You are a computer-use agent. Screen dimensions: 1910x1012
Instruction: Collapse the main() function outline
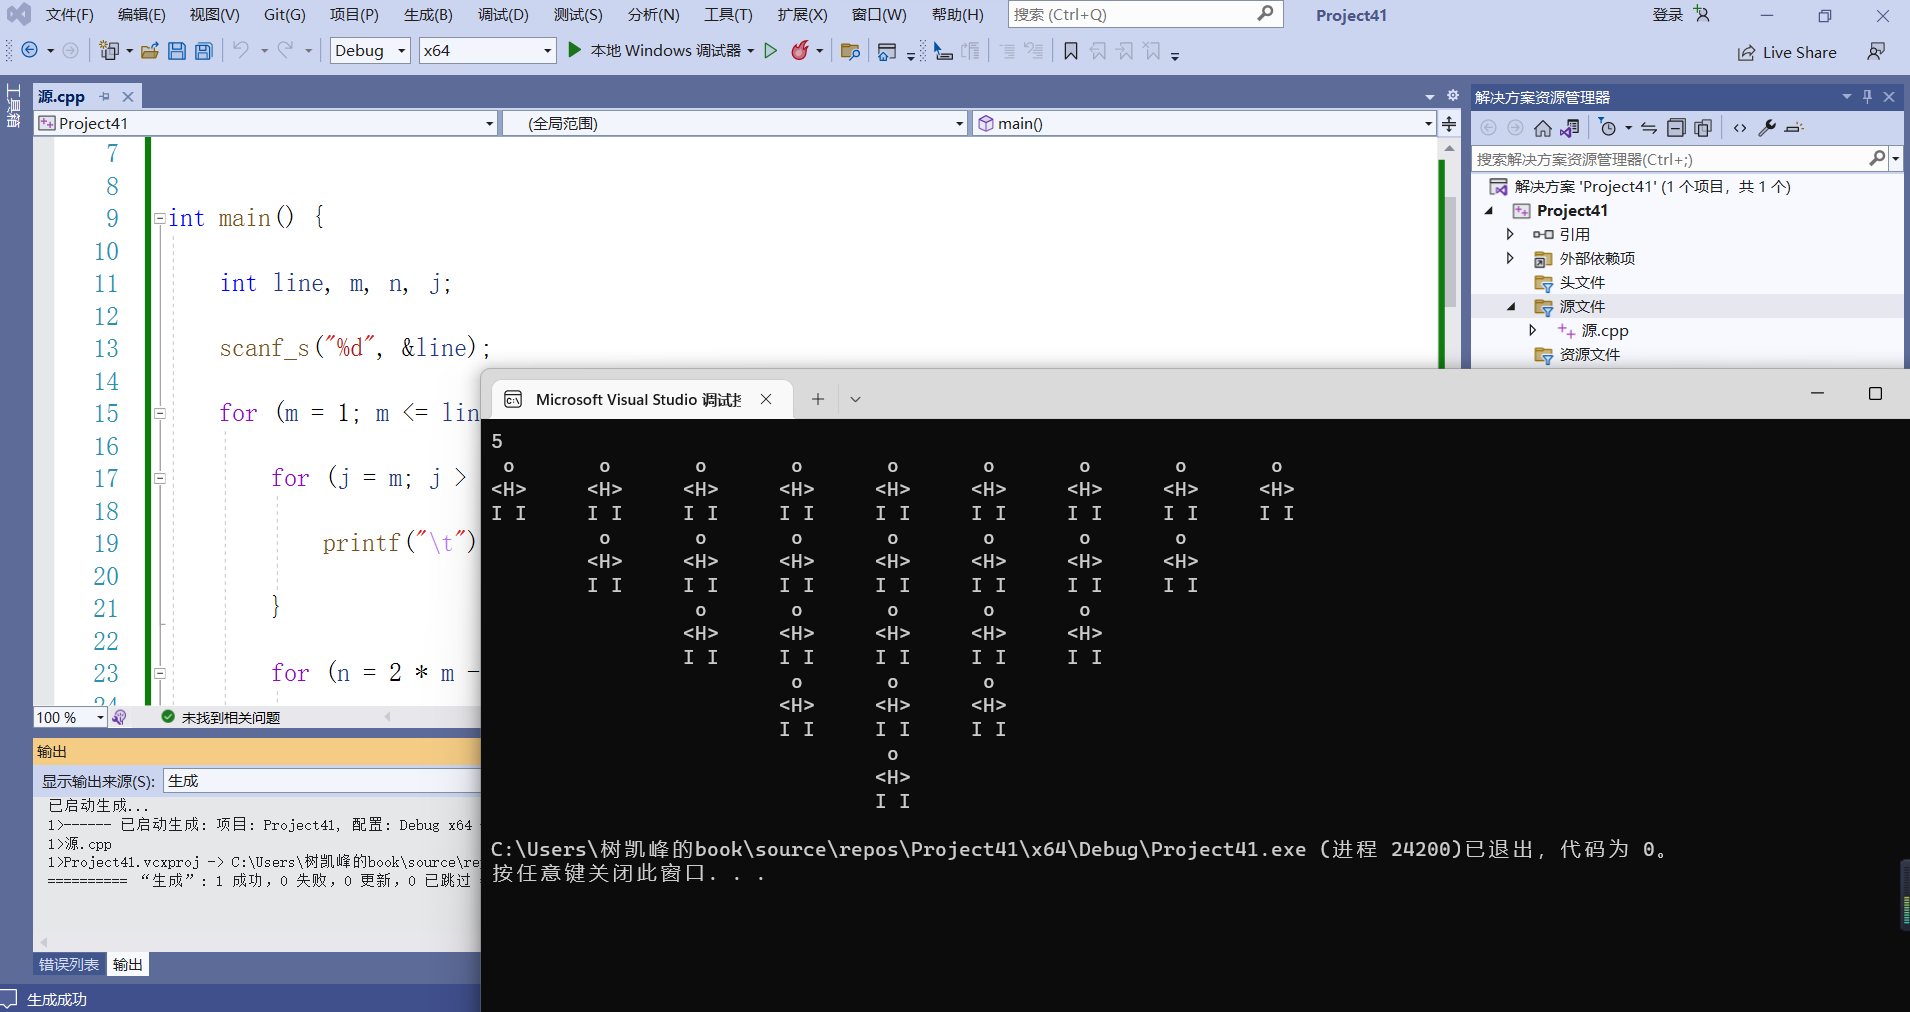coord(159,218)
